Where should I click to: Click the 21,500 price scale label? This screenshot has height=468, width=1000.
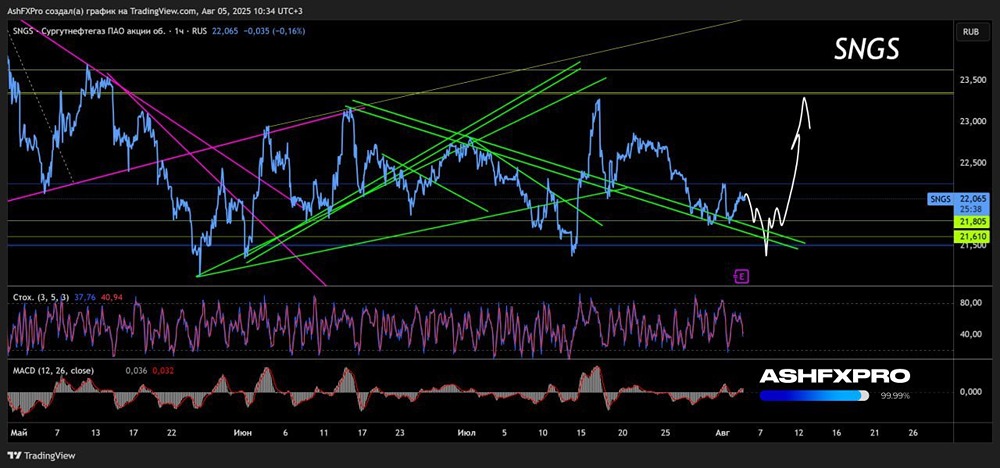pos(973,246)
